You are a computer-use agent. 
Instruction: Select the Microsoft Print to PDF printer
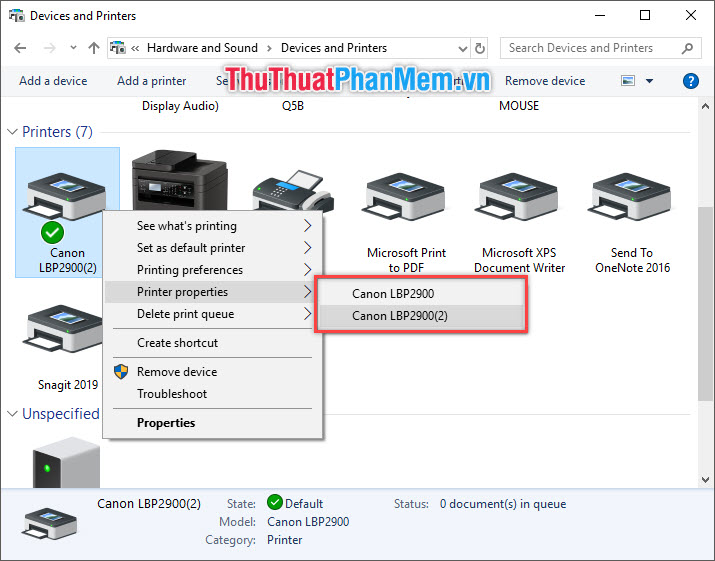(406, 223)
